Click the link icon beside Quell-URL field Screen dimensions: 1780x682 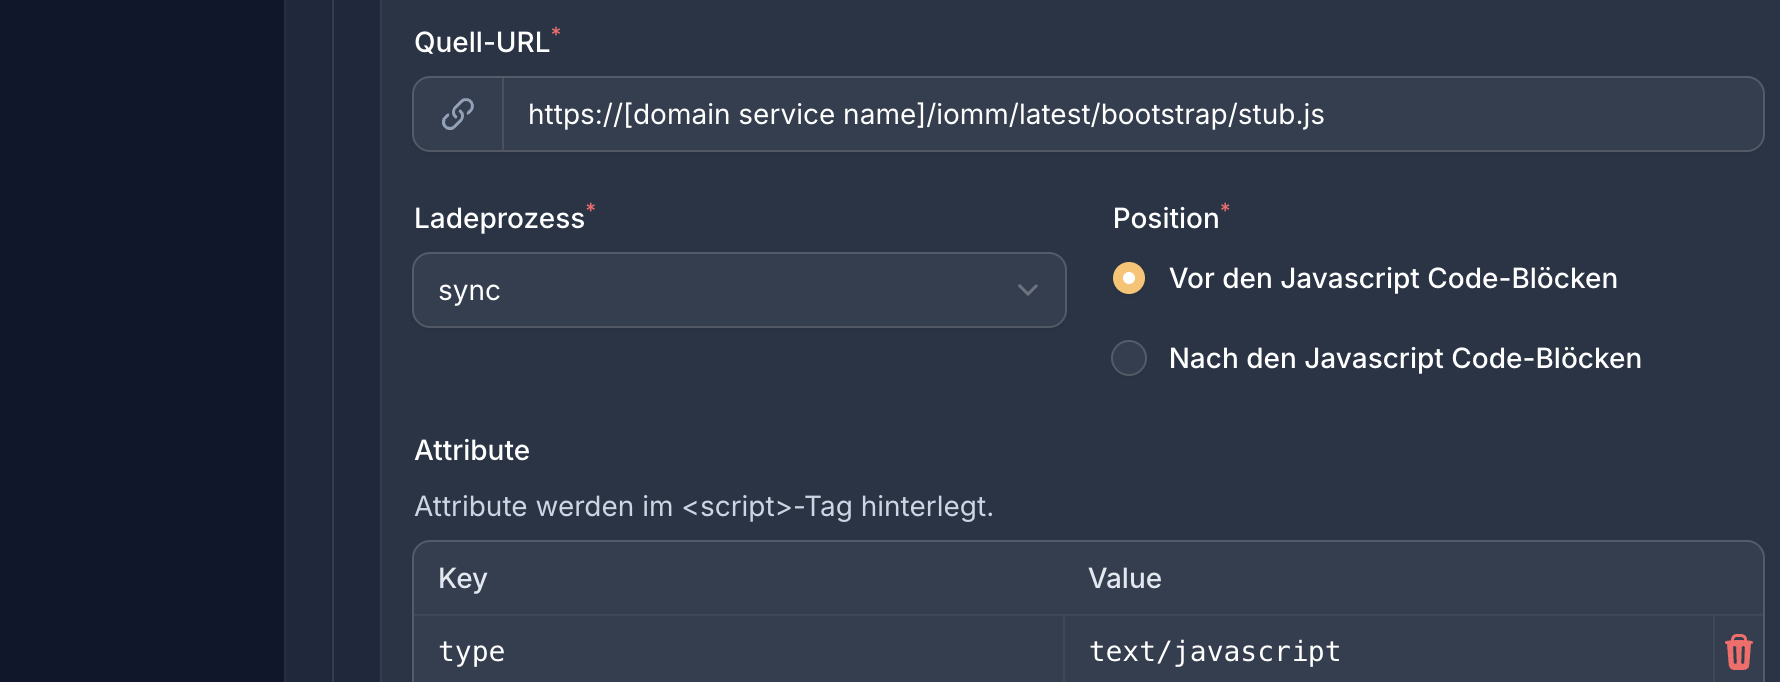coord(458,114)
